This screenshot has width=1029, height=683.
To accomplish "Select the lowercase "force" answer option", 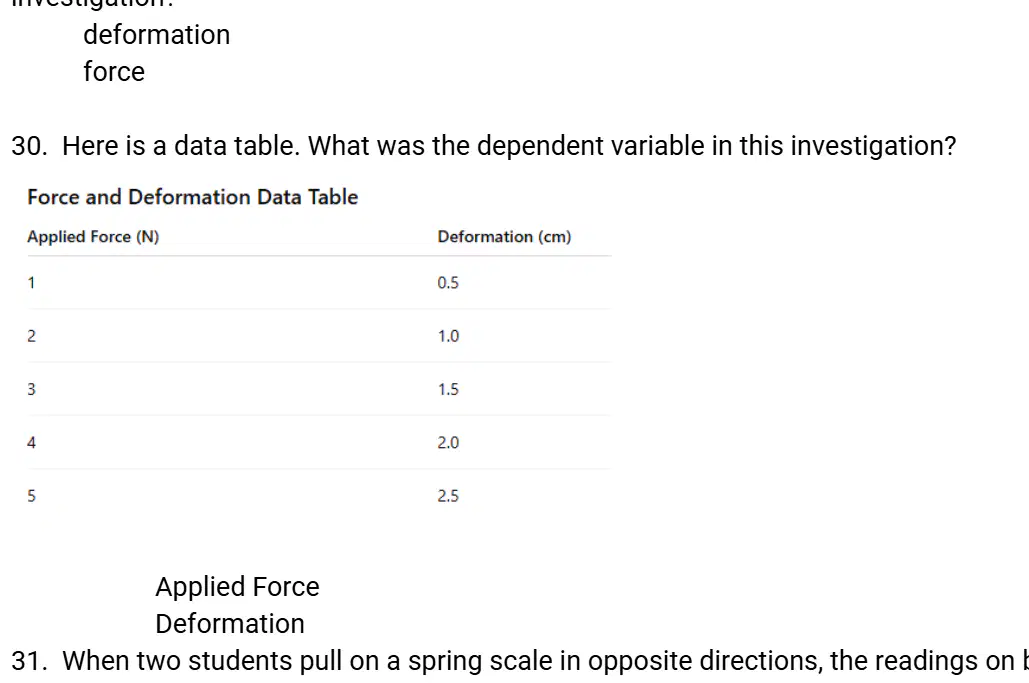I will pyautogui.click(x=114, y=72).
